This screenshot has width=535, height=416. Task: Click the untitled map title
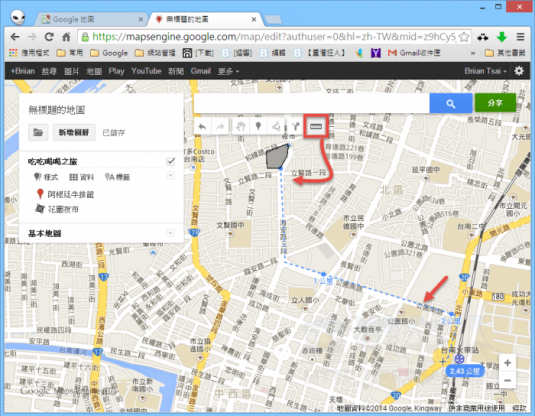click(x=57, y=110)
